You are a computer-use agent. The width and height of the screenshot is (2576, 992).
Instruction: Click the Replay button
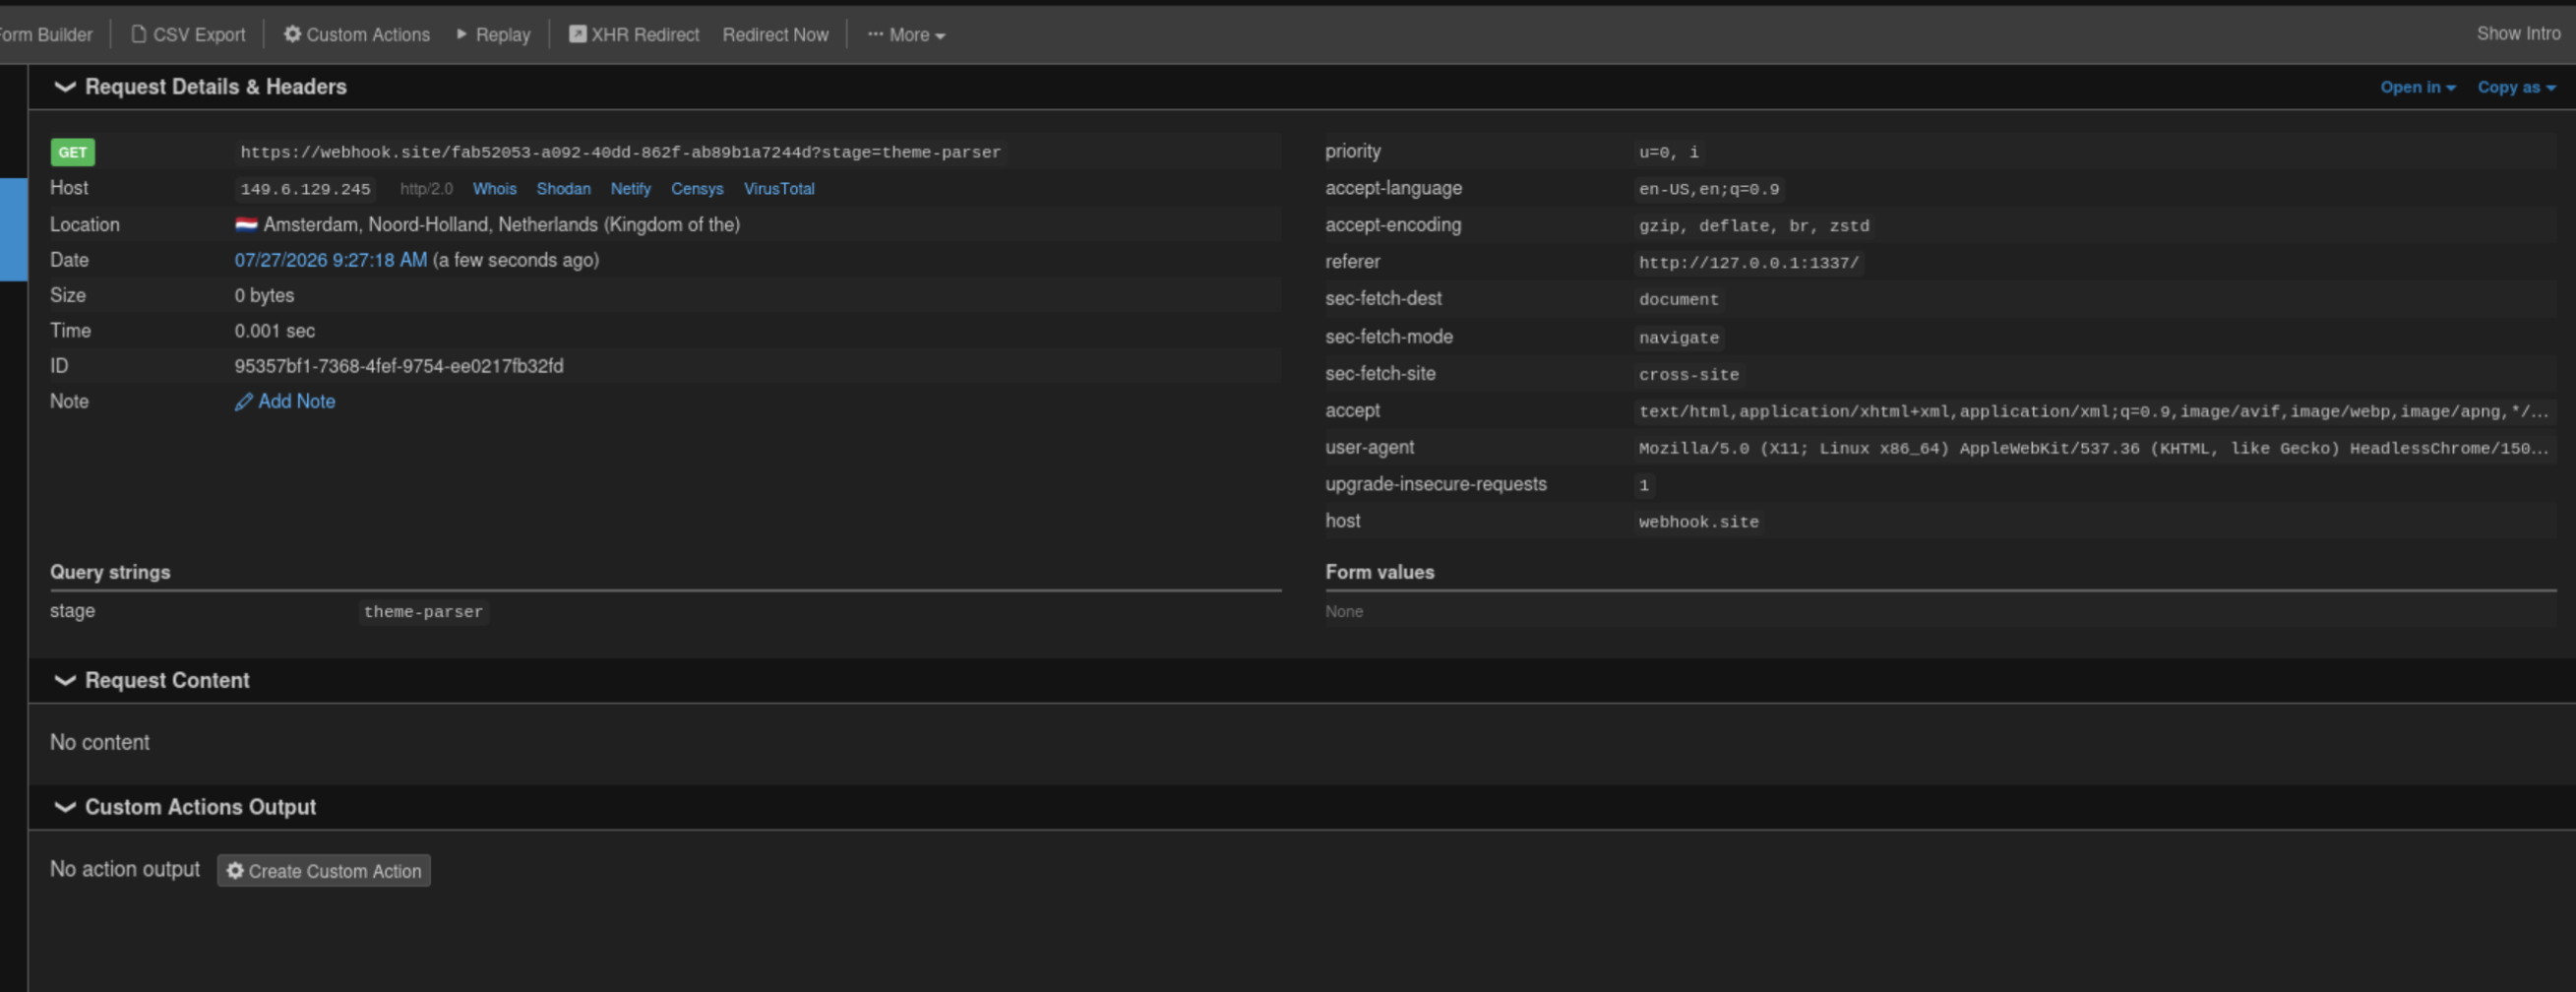(493, 34)
